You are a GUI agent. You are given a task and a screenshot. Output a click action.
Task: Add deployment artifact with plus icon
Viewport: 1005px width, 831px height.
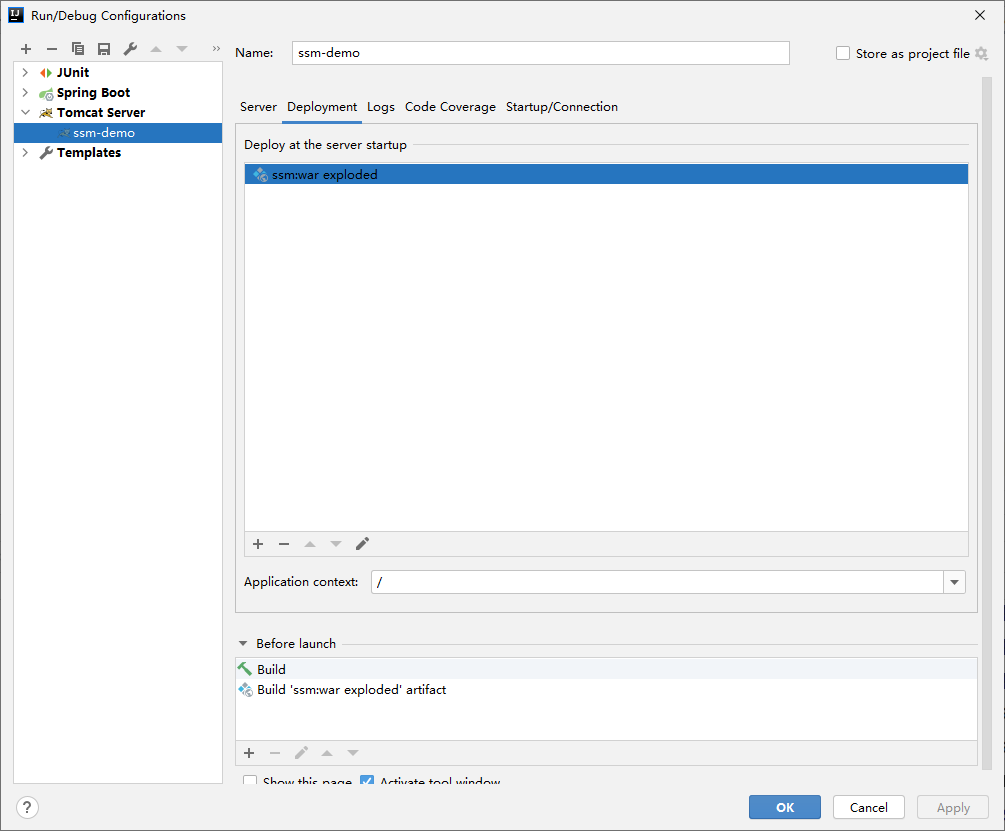pyautogui.click(x=258, y=544)
